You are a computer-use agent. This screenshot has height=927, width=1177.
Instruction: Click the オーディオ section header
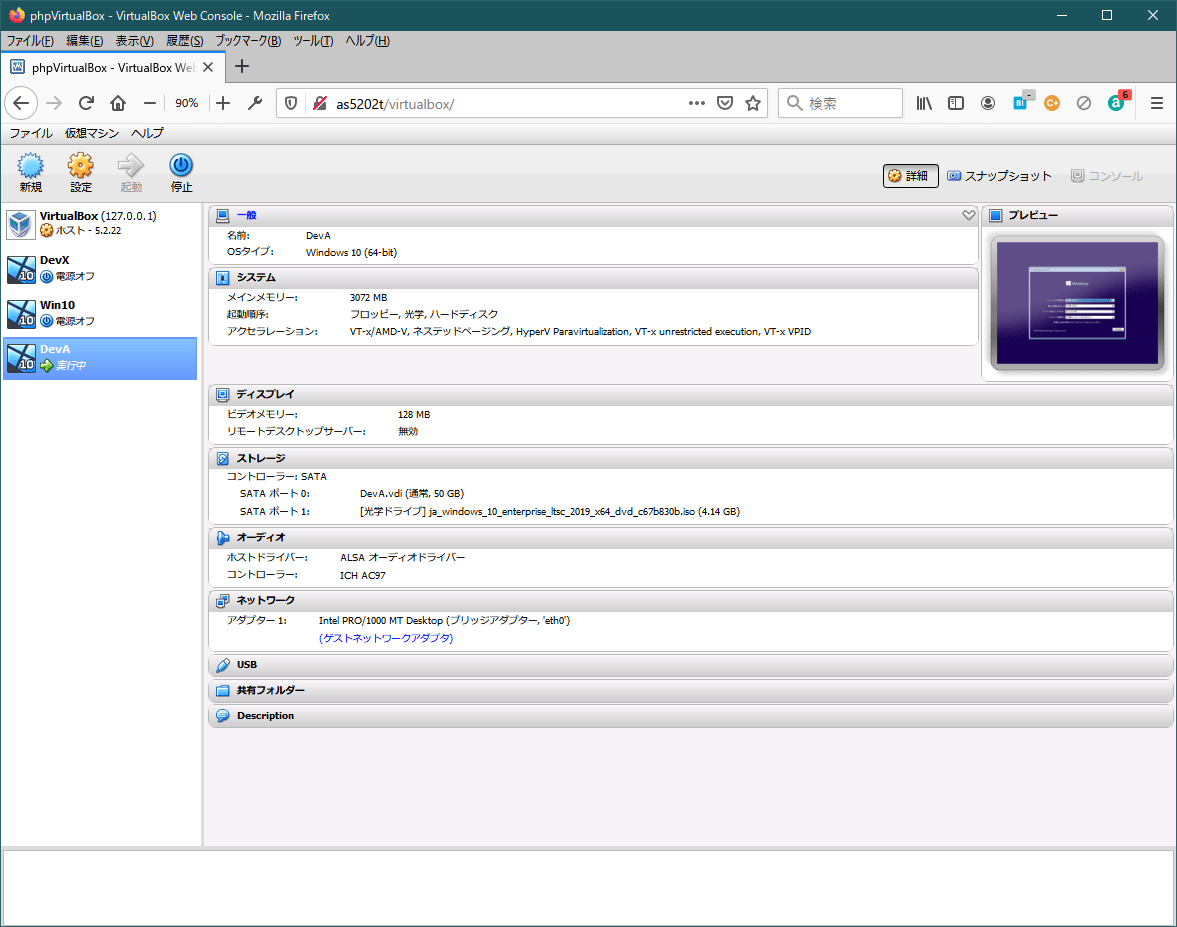tap(691, 537)
